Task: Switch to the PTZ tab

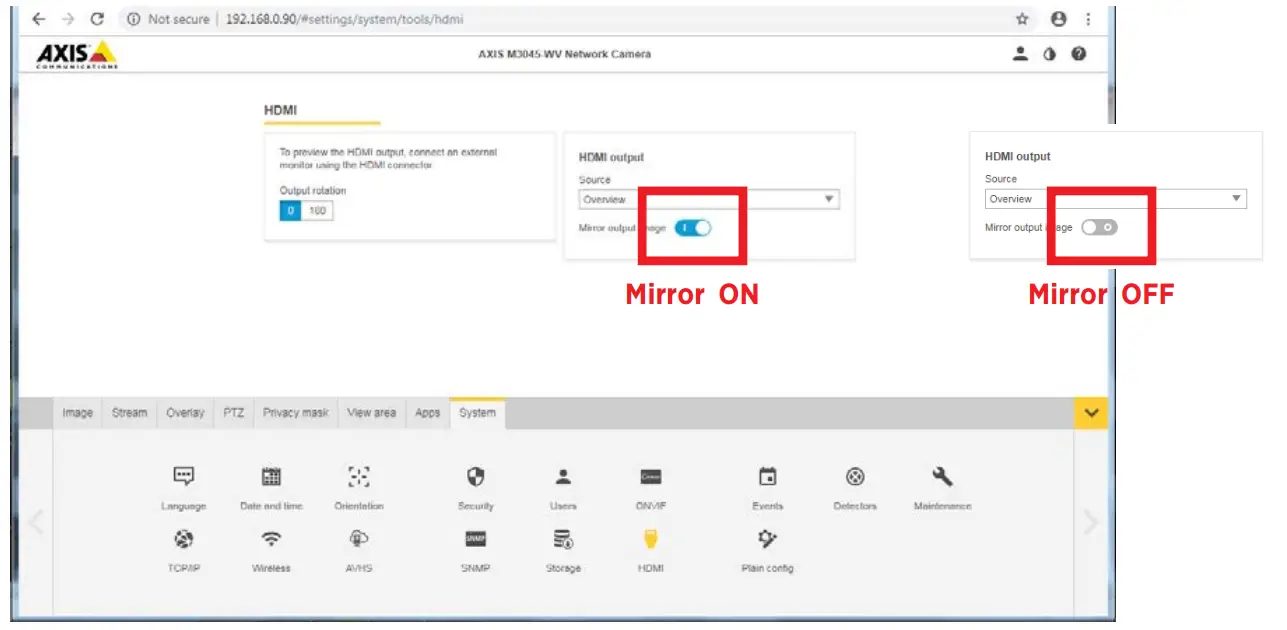Action: point(233,412)
